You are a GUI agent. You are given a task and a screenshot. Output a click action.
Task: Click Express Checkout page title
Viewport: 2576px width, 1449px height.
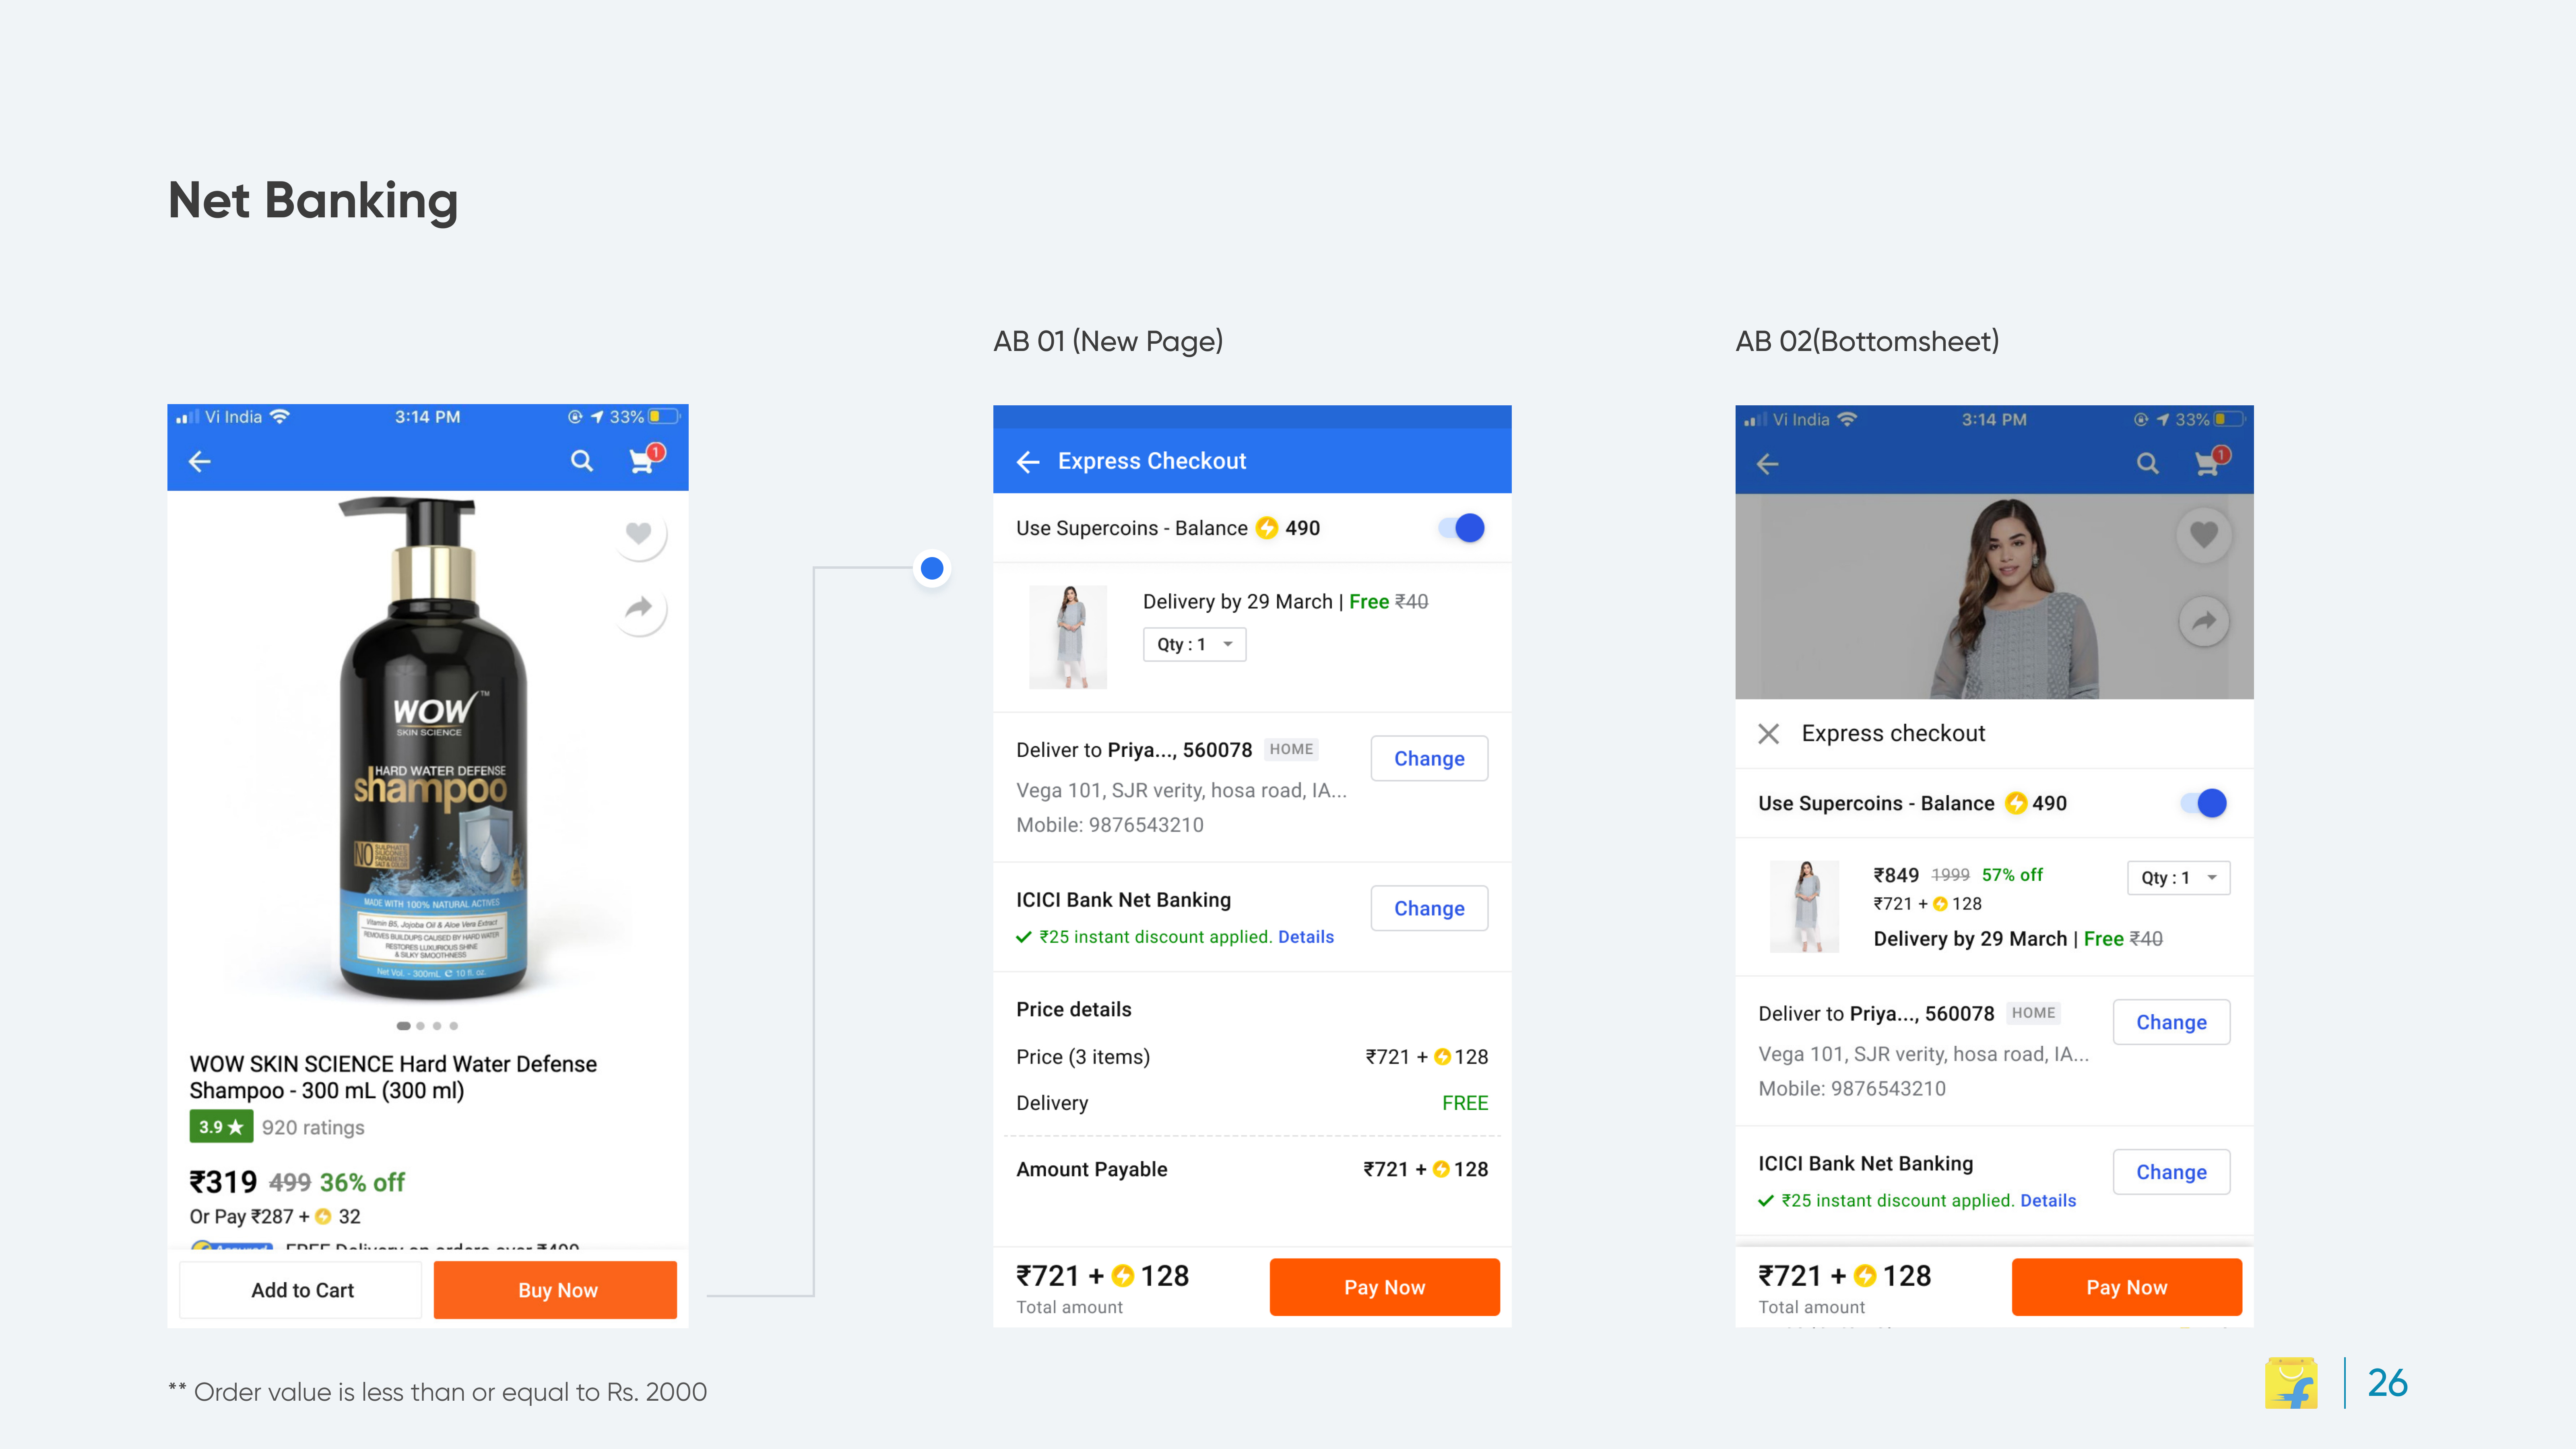tap(1152, 461)
